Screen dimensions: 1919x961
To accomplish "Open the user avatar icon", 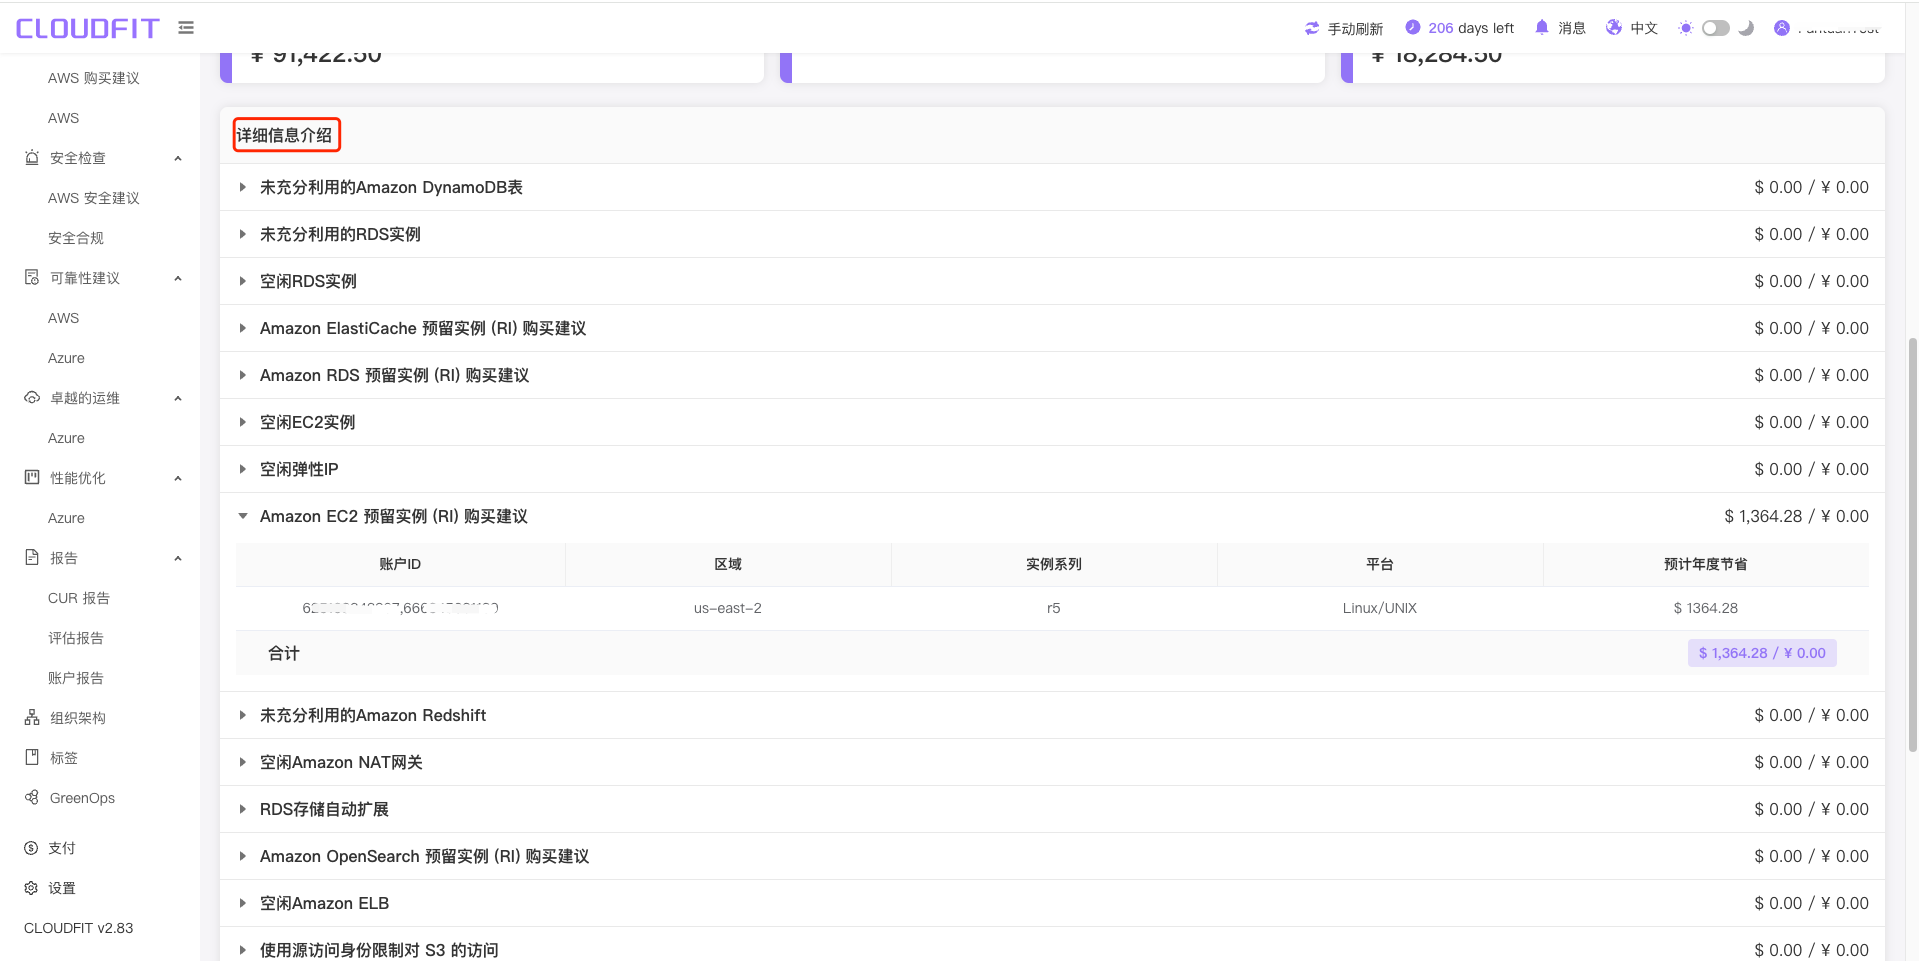I will tap(1782, 28).
